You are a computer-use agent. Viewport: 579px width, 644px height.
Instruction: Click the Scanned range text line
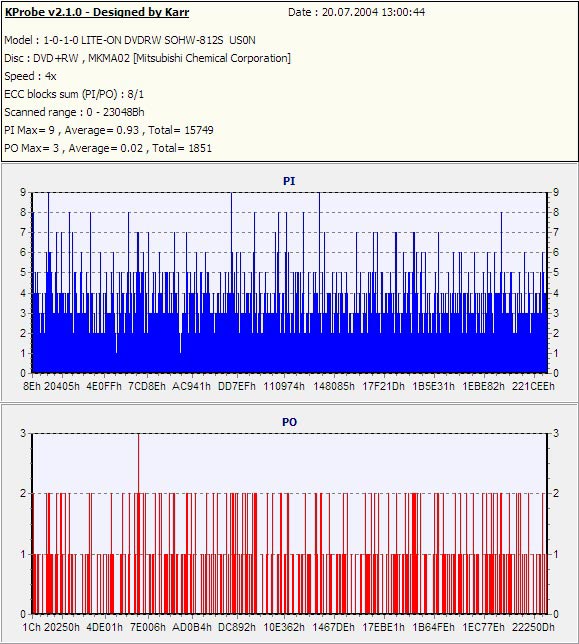74,112
